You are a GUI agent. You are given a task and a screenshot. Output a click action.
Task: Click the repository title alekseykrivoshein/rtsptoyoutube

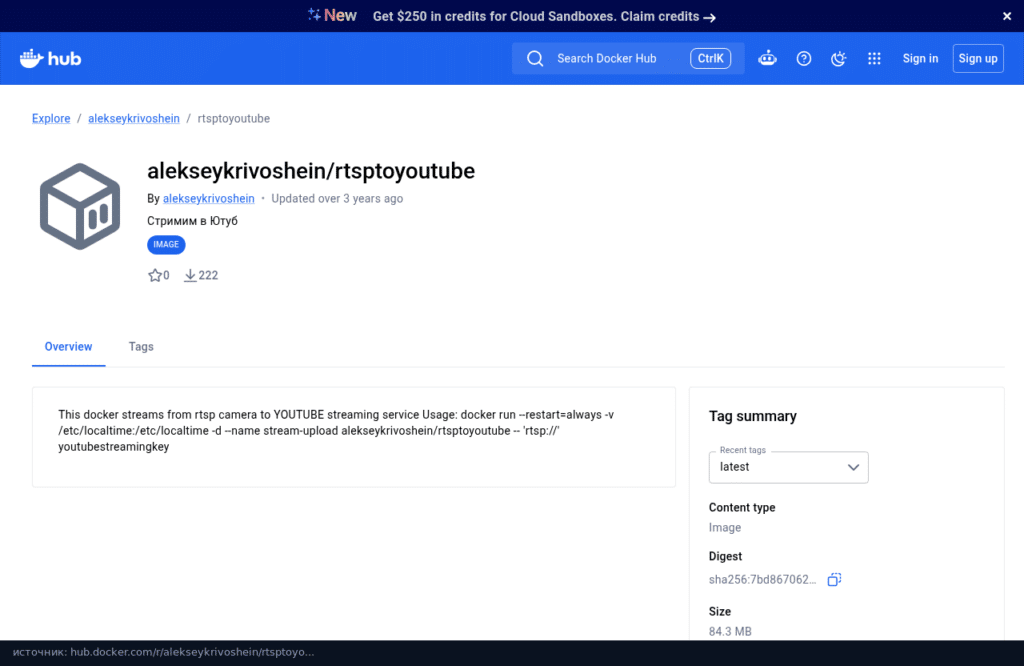click(x=311, y=171)
